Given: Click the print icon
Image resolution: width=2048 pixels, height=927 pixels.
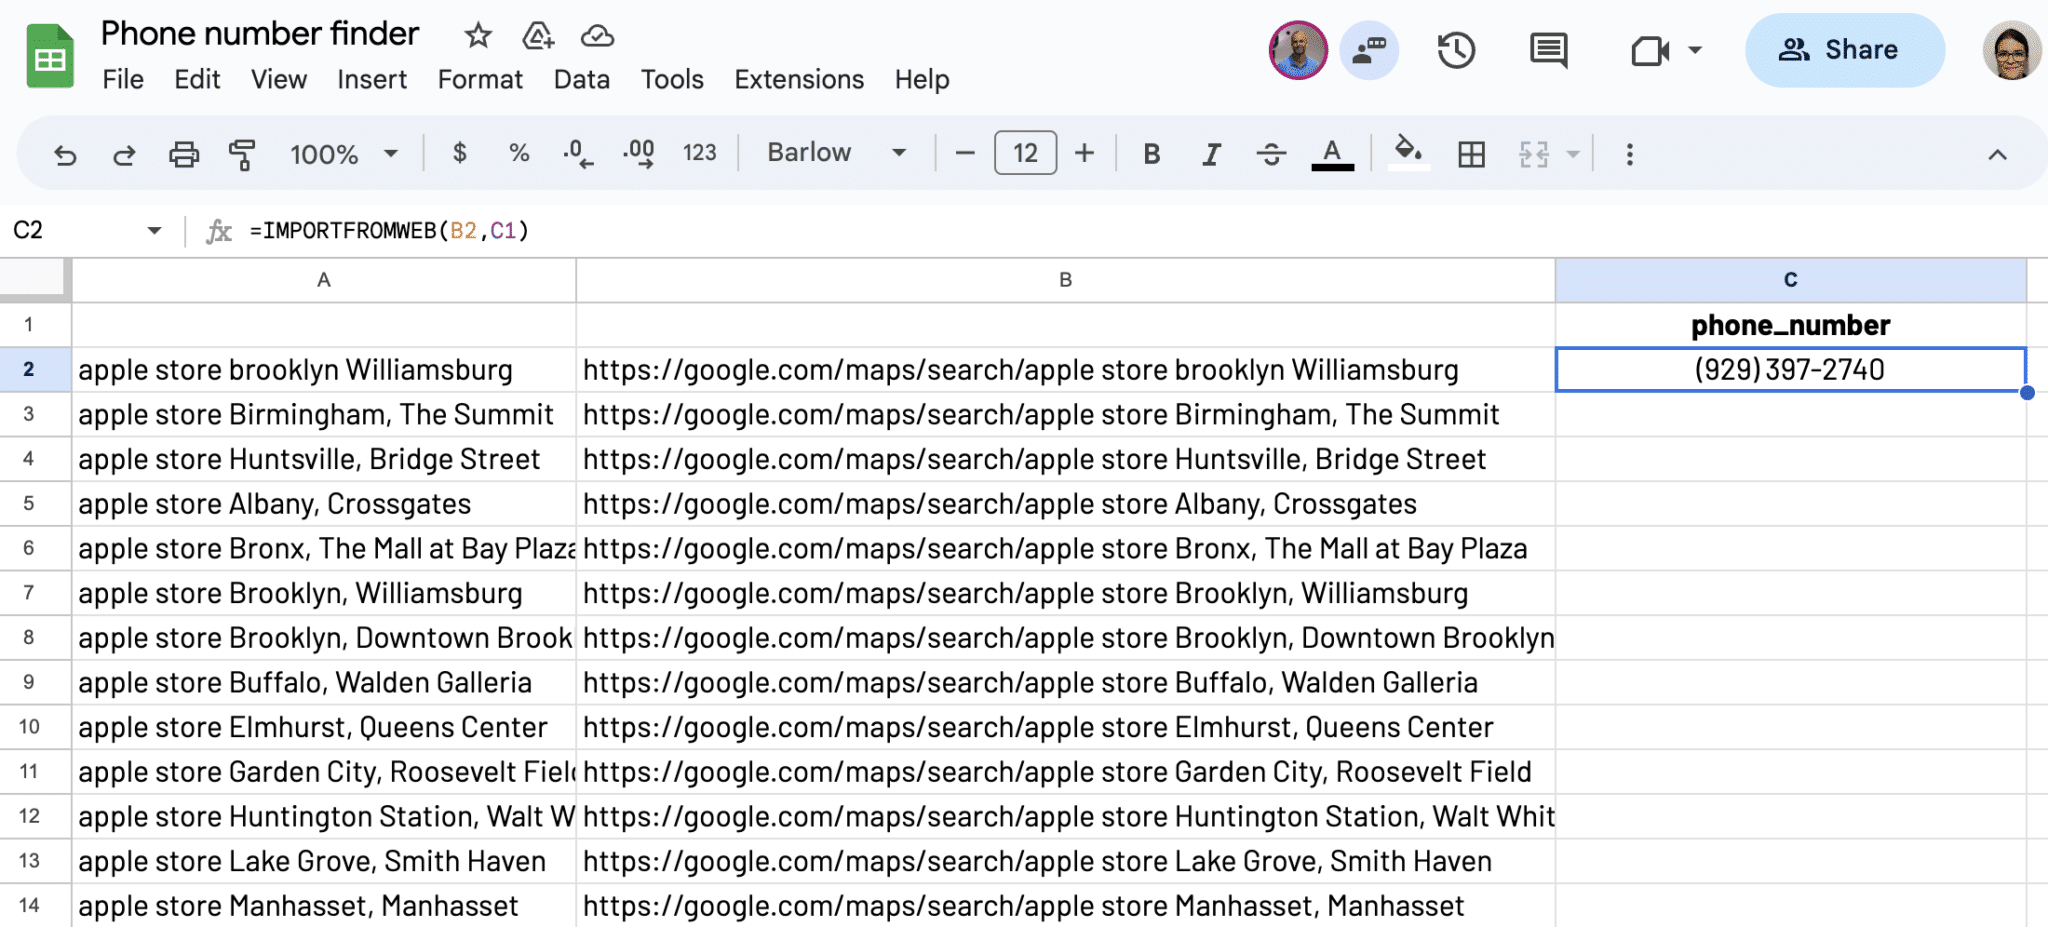Looking at the screenshot, I should click(183, 155).
